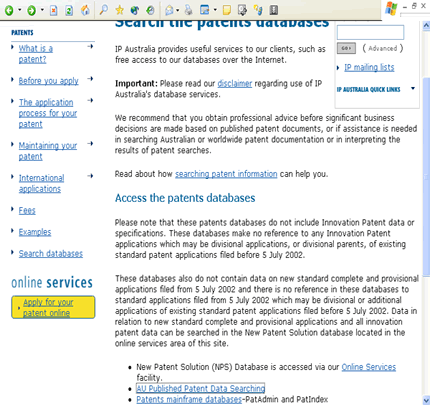Click the vertical scrollbar down arrow

click(x=426, y=400)
